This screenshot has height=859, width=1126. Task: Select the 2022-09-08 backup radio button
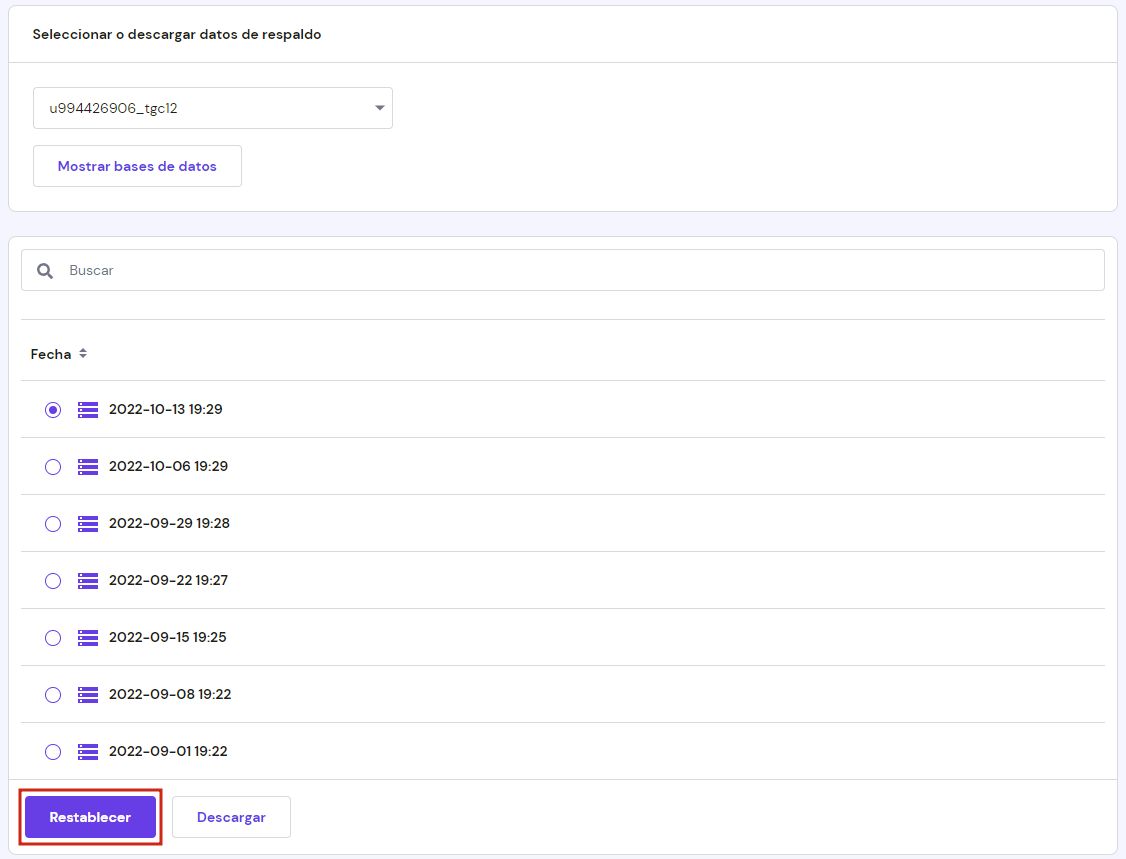point(53,694)
